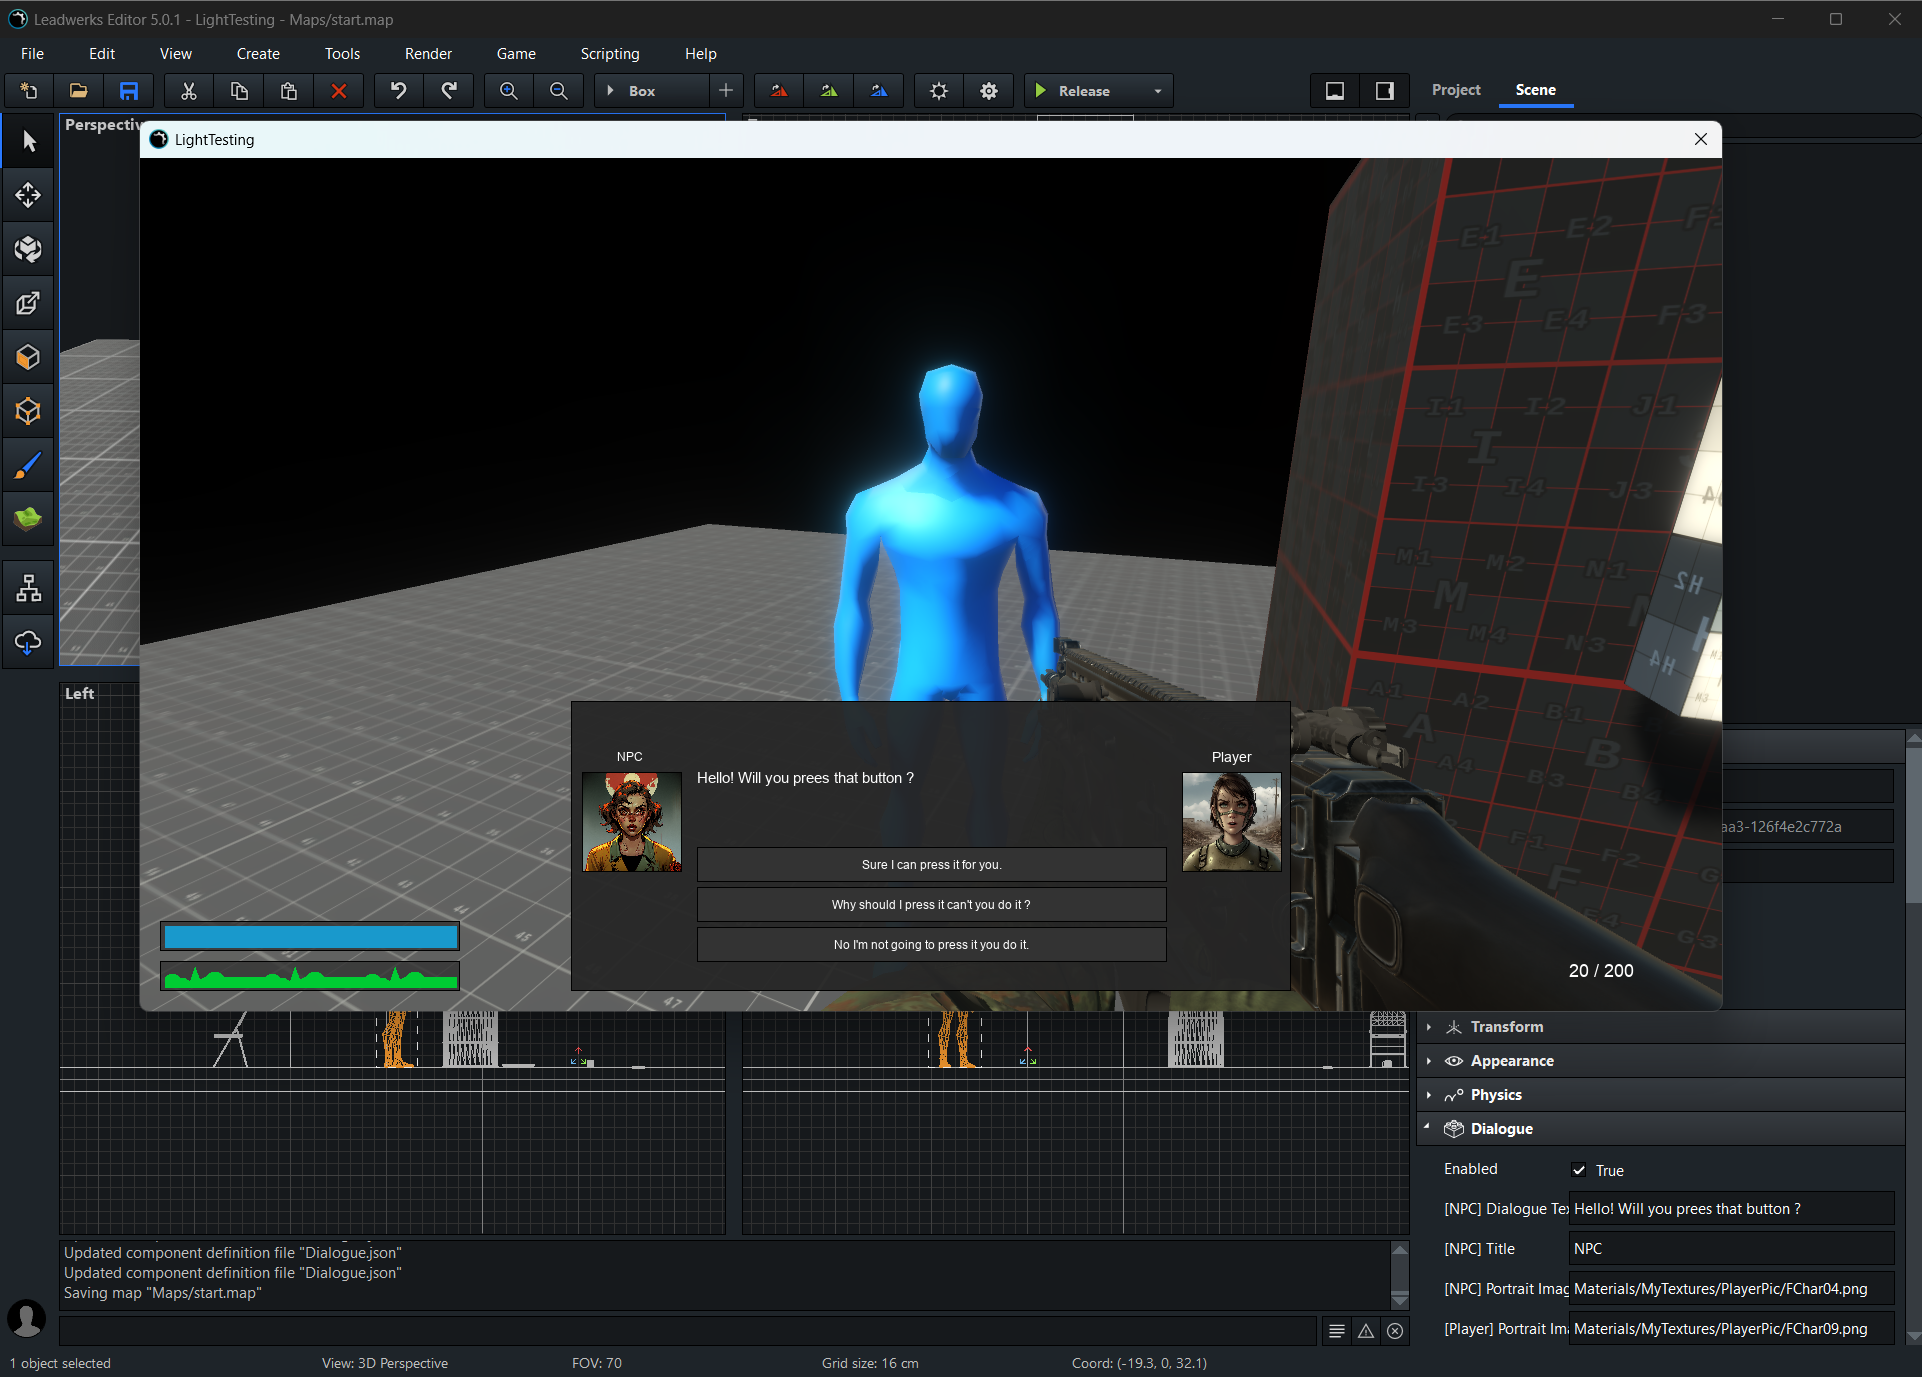Toggle the right side panel layout button
Image resolution: width=1922 pixels, height=1377 pixels.
(x=1385, y=91)
